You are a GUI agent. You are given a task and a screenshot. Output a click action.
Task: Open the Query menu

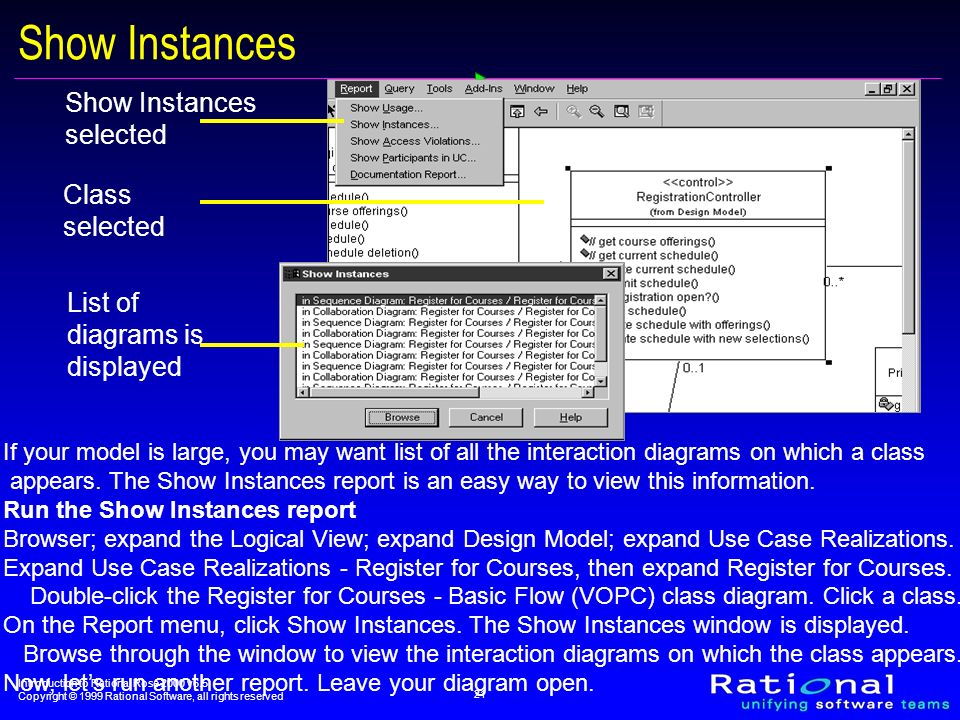[399, 89]
